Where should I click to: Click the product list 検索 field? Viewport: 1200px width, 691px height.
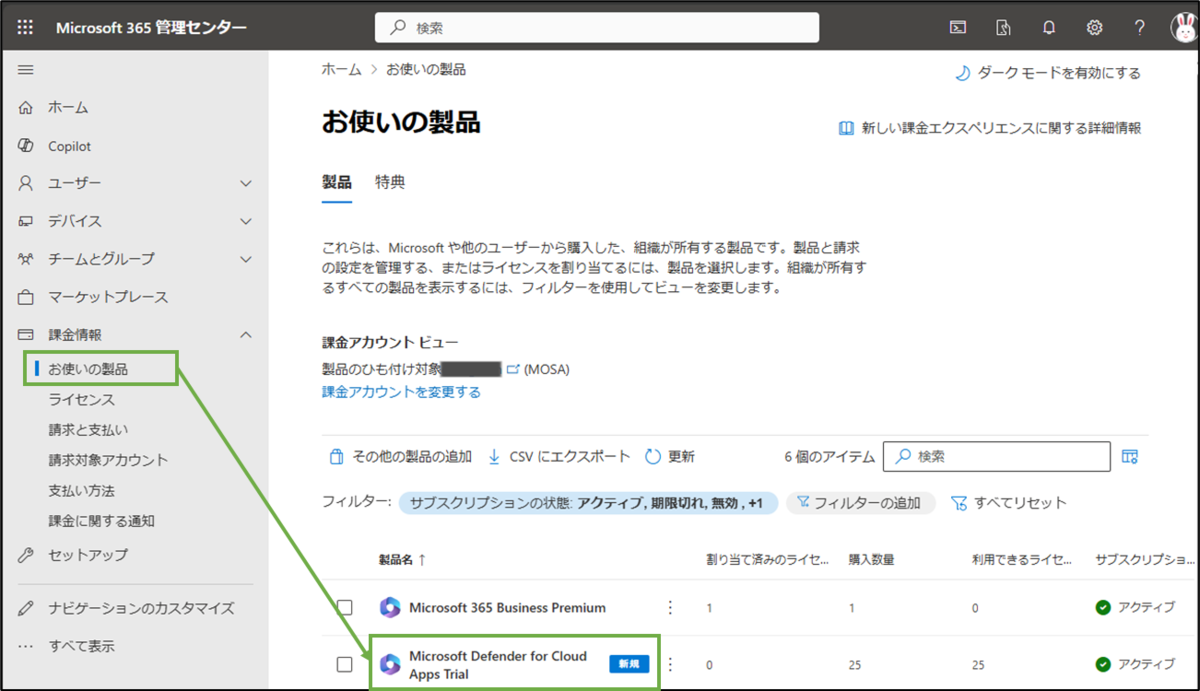[998, 456]
